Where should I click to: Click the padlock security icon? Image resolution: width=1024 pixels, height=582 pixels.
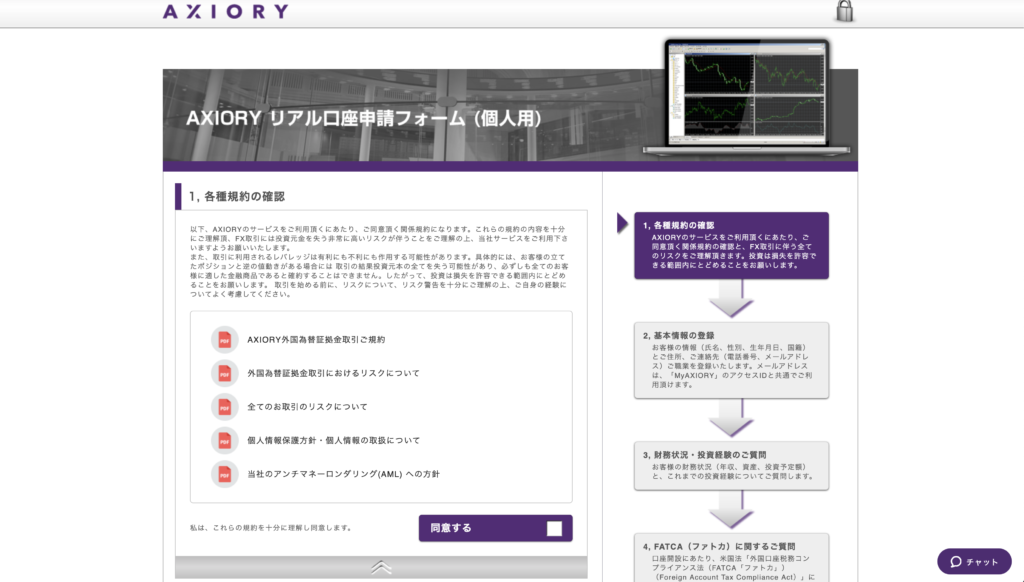pos(845,11)
